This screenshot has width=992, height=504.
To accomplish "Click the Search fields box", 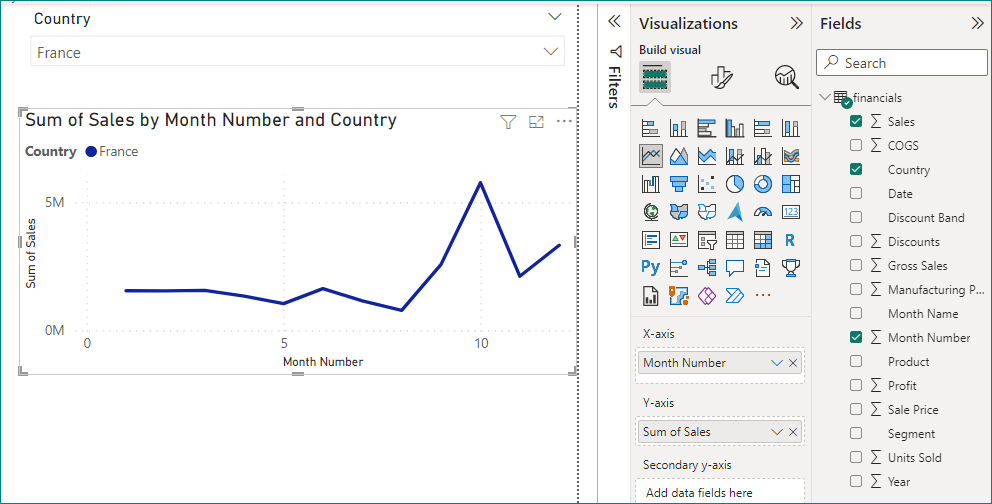I will tap(902, 63).
